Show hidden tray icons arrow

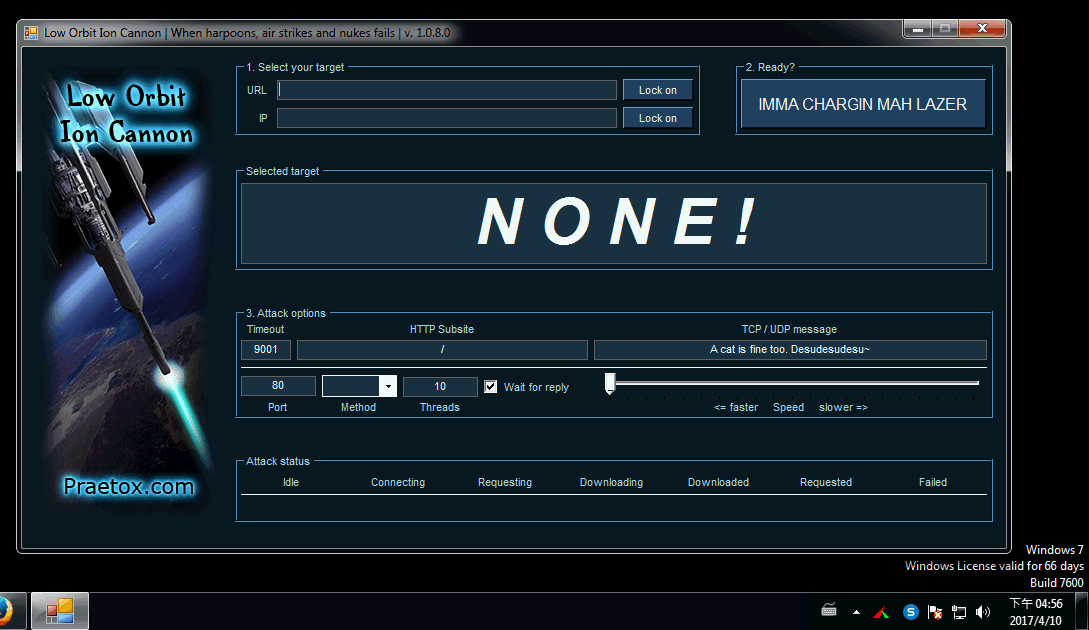point(856,612)
